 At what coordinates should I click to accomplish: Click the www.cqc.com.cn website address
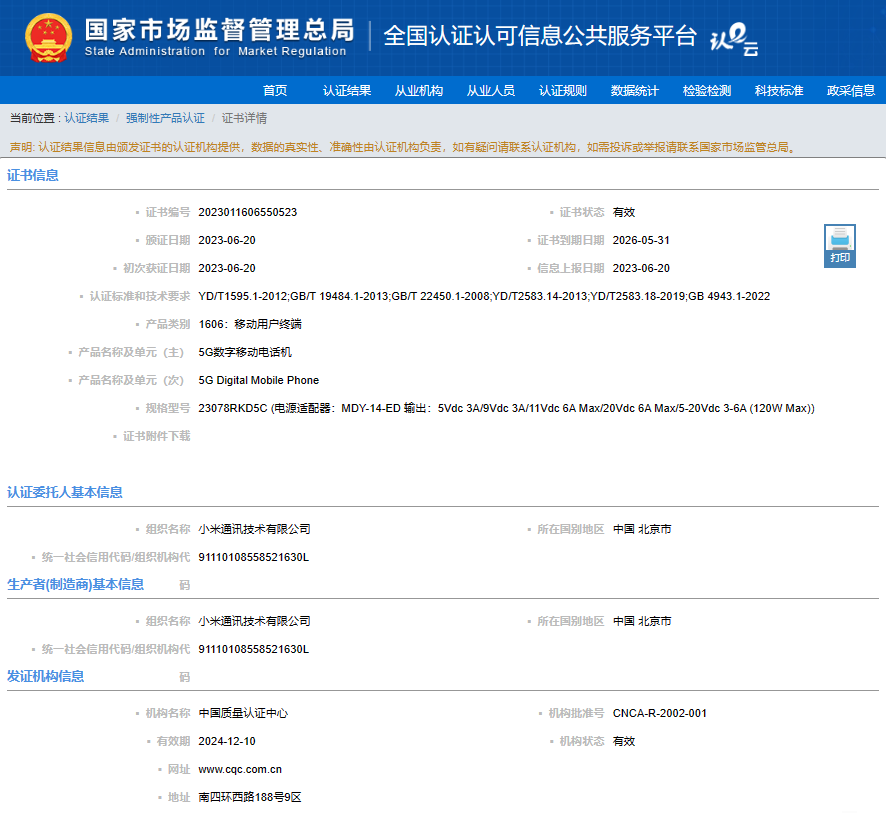coord(240,769)
